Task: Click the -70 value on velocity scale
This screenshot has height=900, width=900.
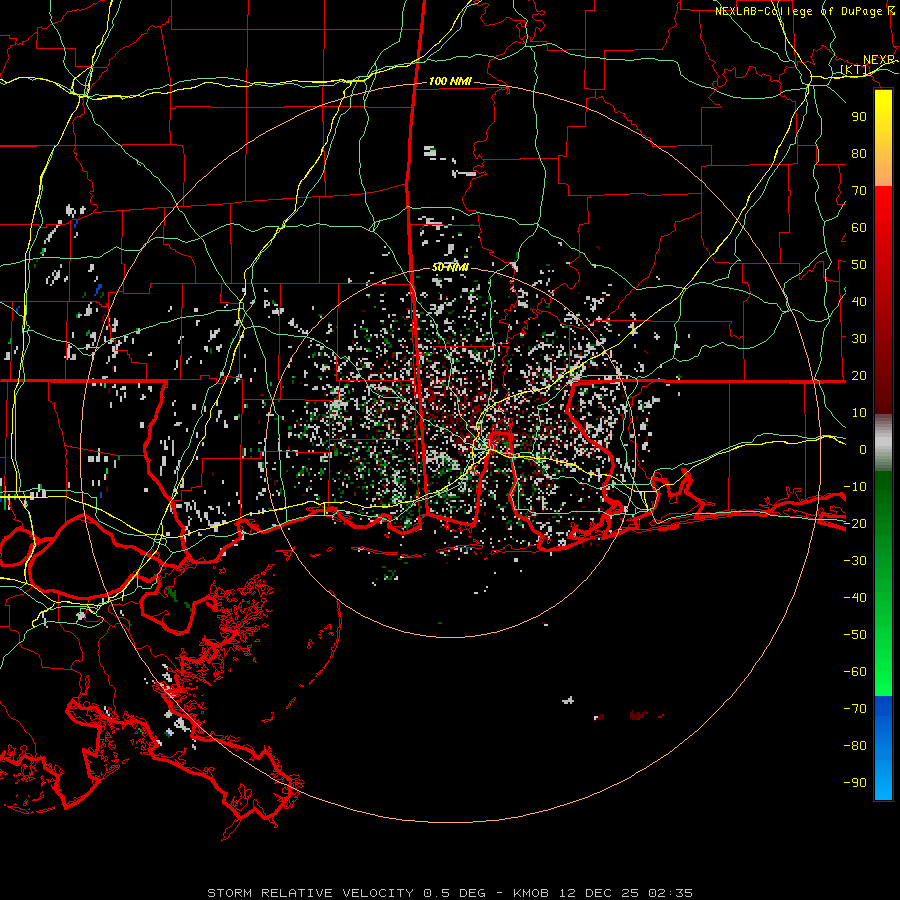Action: tap(855, 709)
